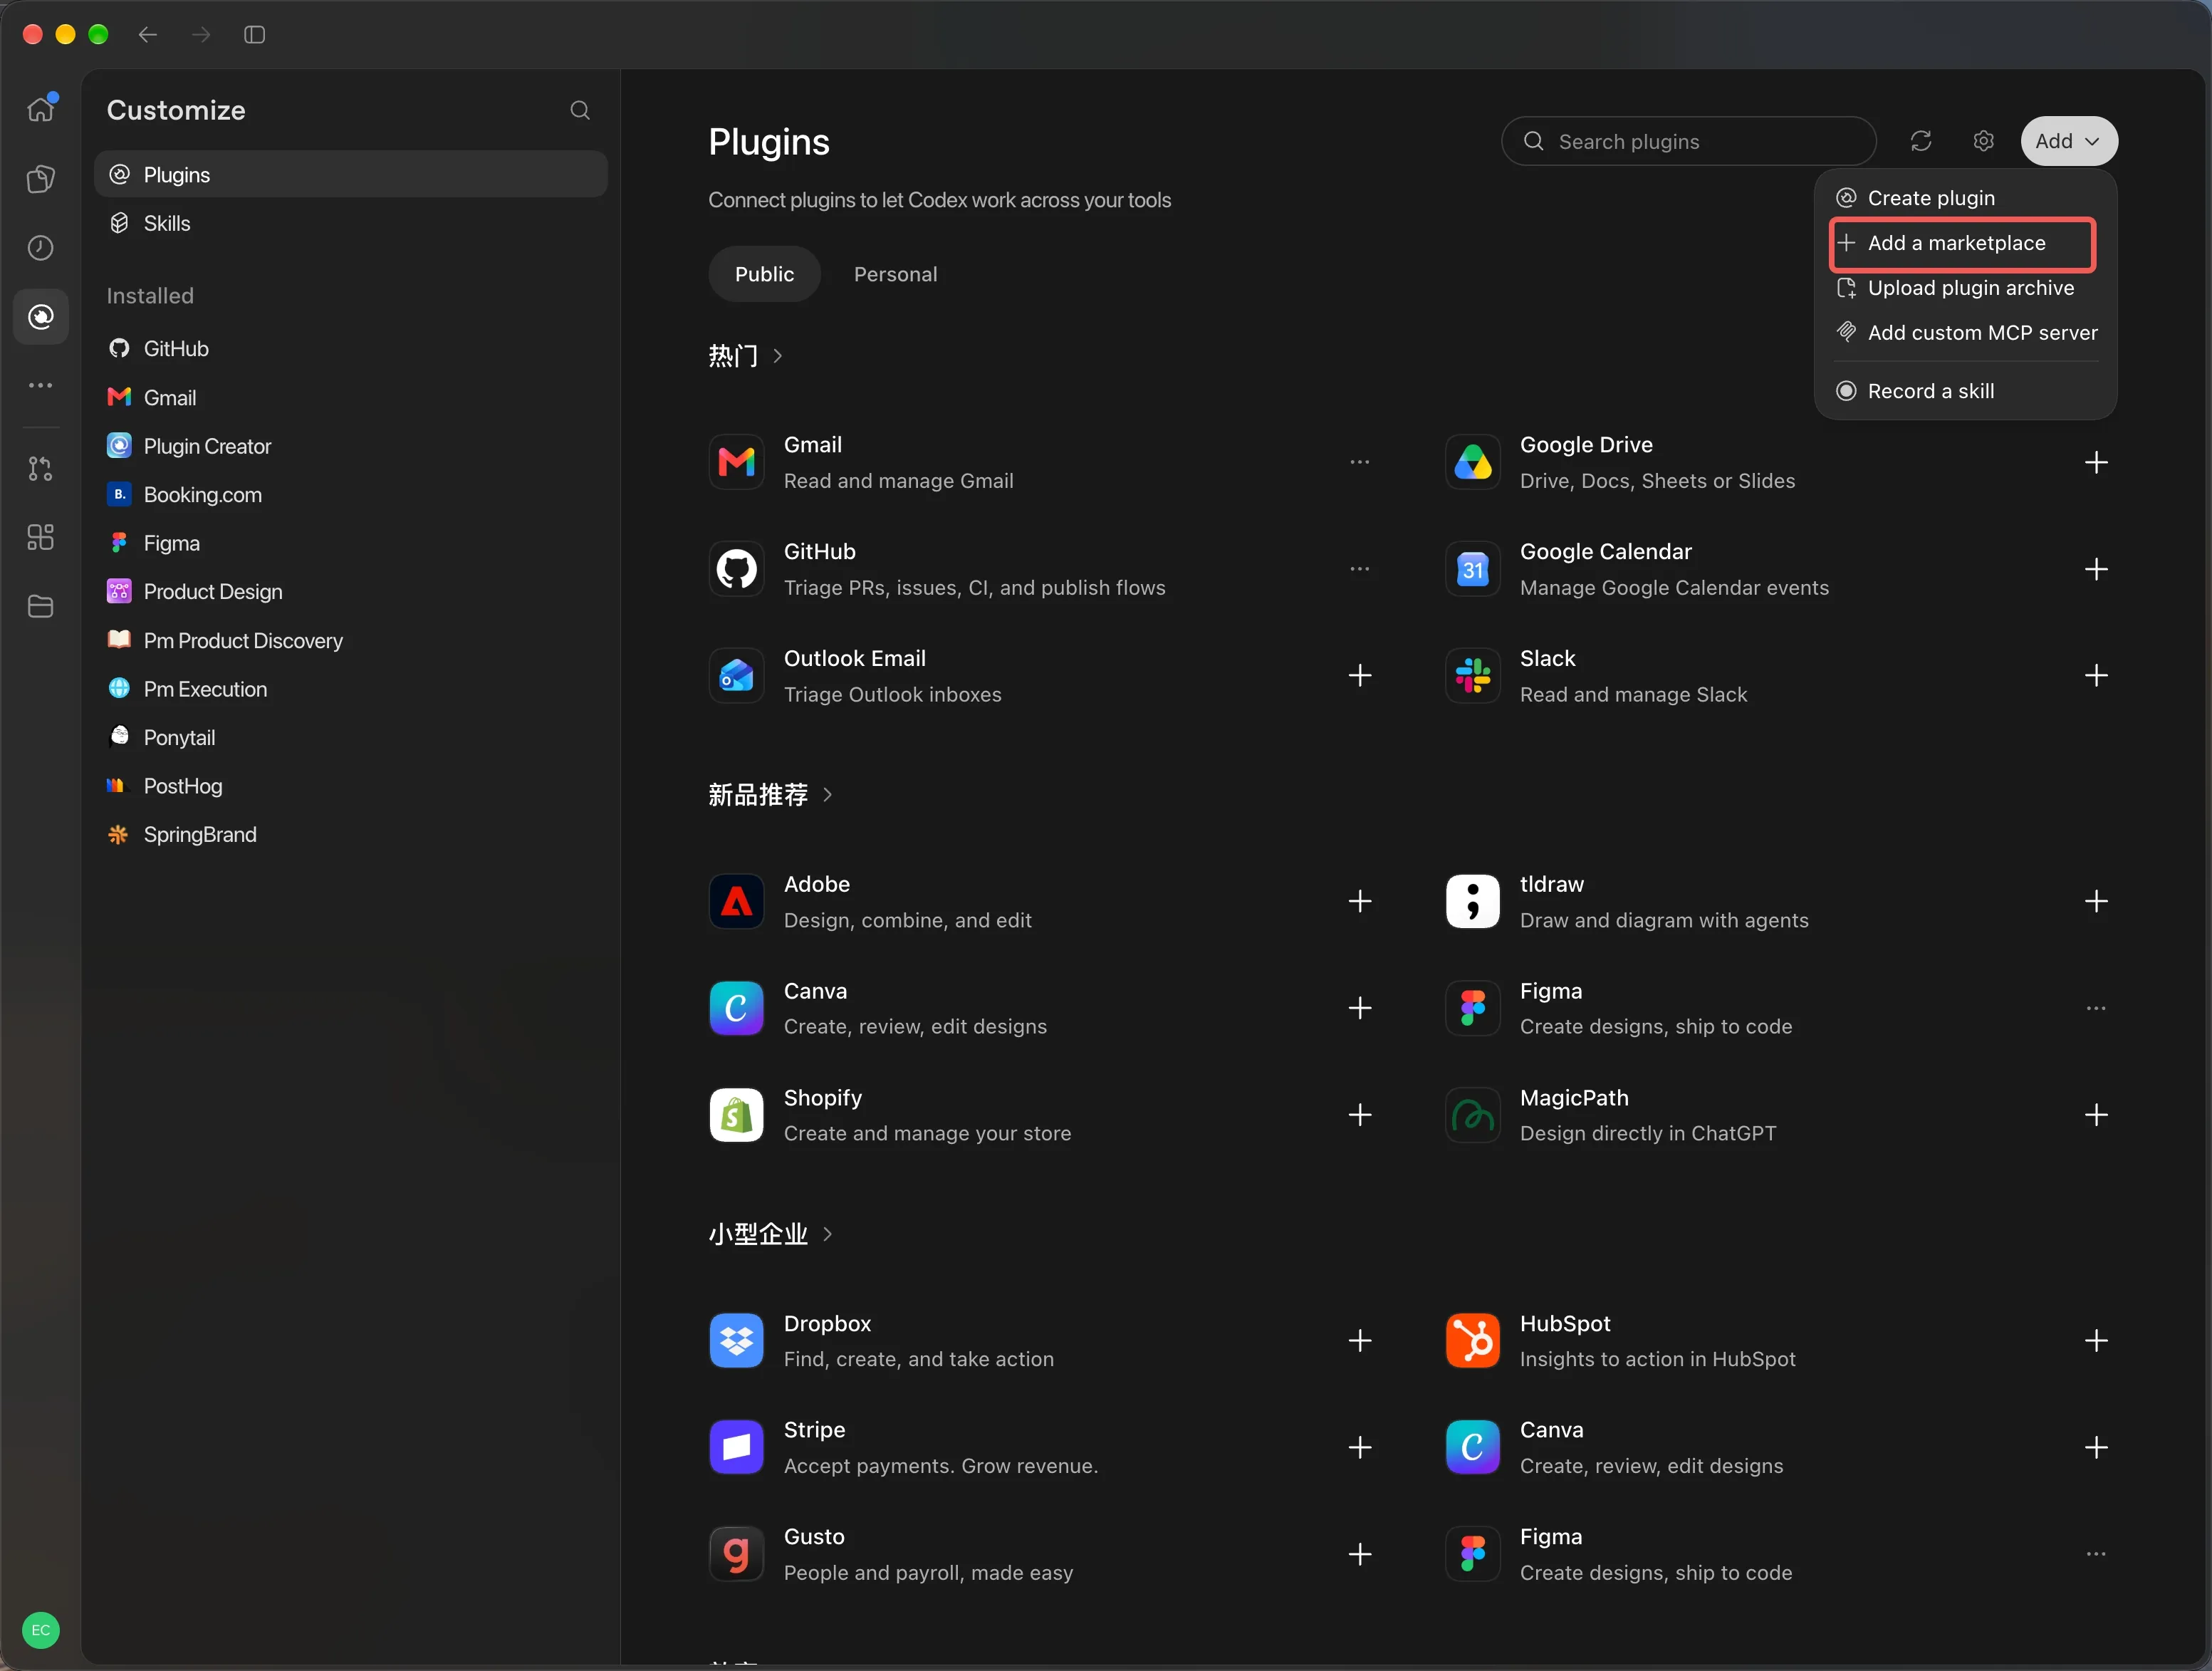
Task: Click the refresh plugins icon
Action: [x=1921, y=141]
